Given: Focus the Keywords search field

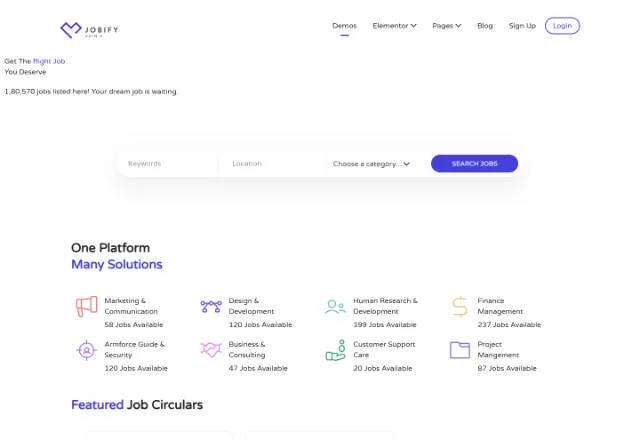Looking at the screenshot, I should pyautogui.click(x=169, y=164).
